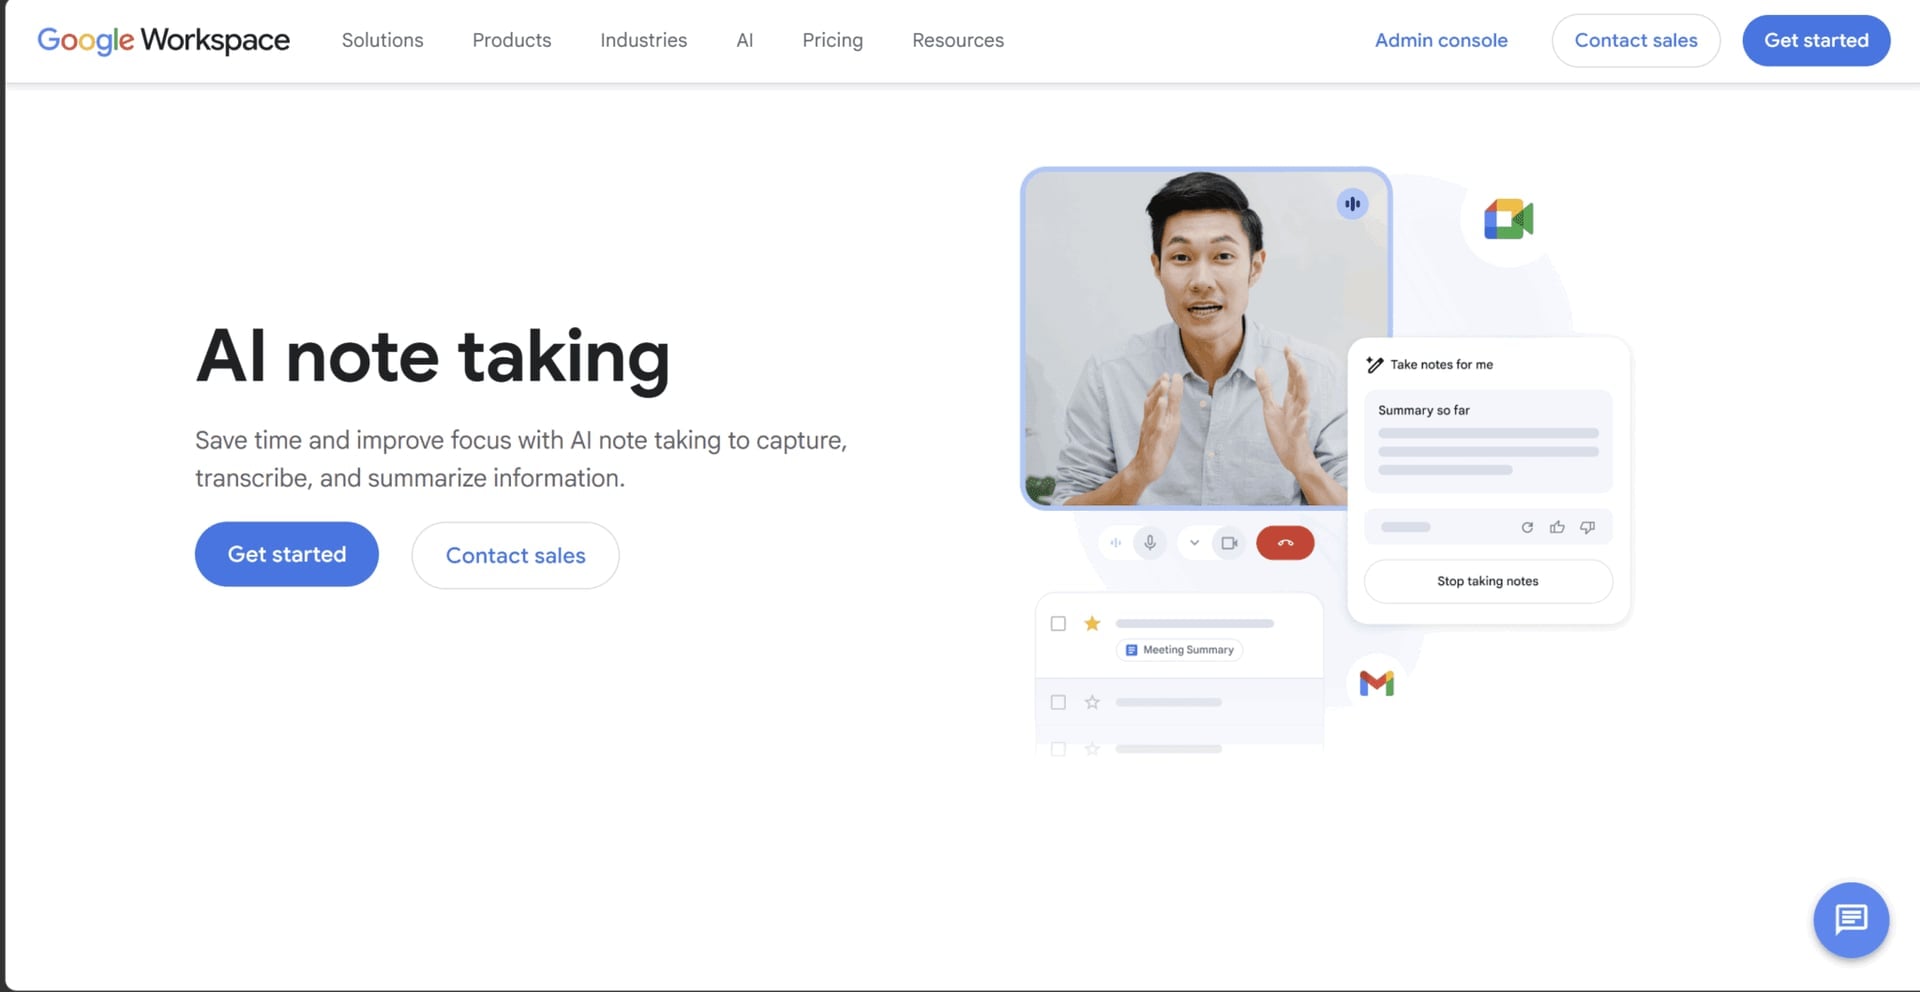Mute the microphone in the meeting controls
This screenshot has height=992, width=1920.
[x=1150, y=543]
